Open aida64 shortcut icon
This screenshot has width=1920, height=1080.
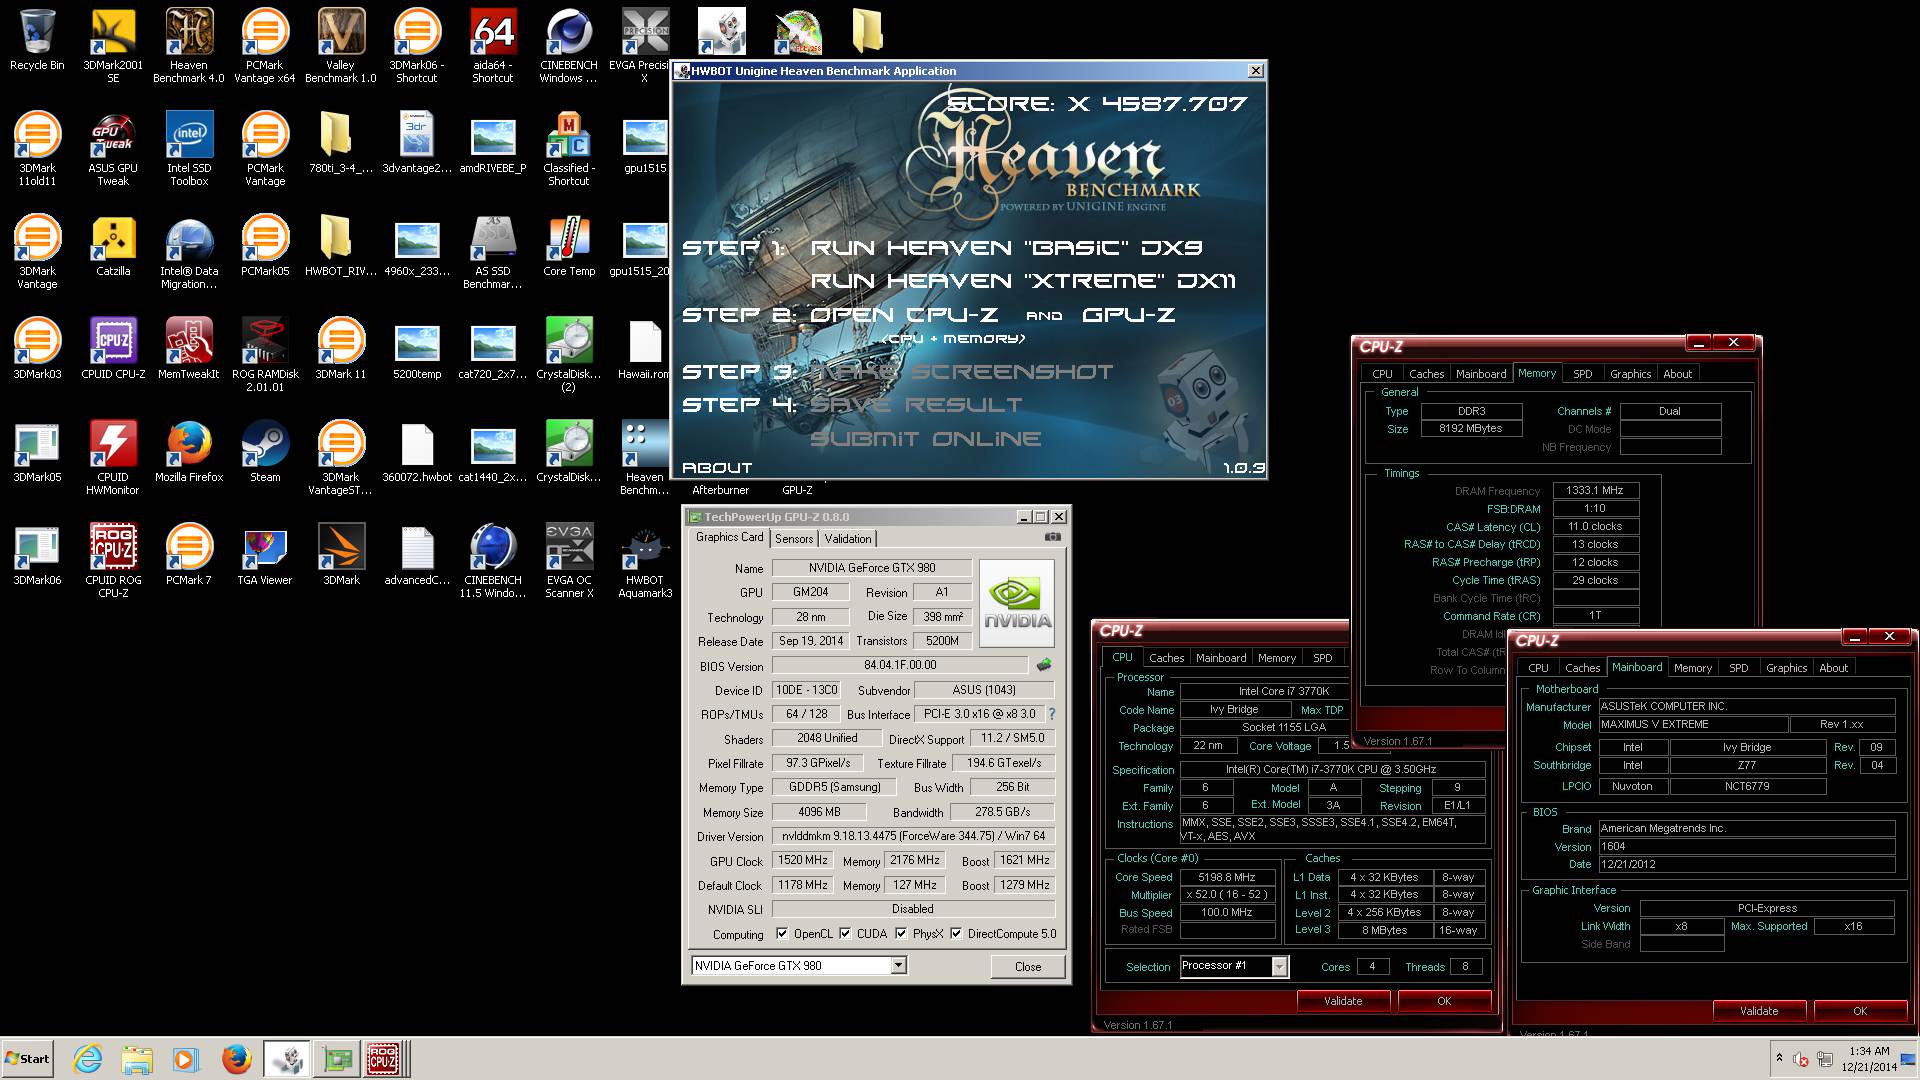point(493,46)
